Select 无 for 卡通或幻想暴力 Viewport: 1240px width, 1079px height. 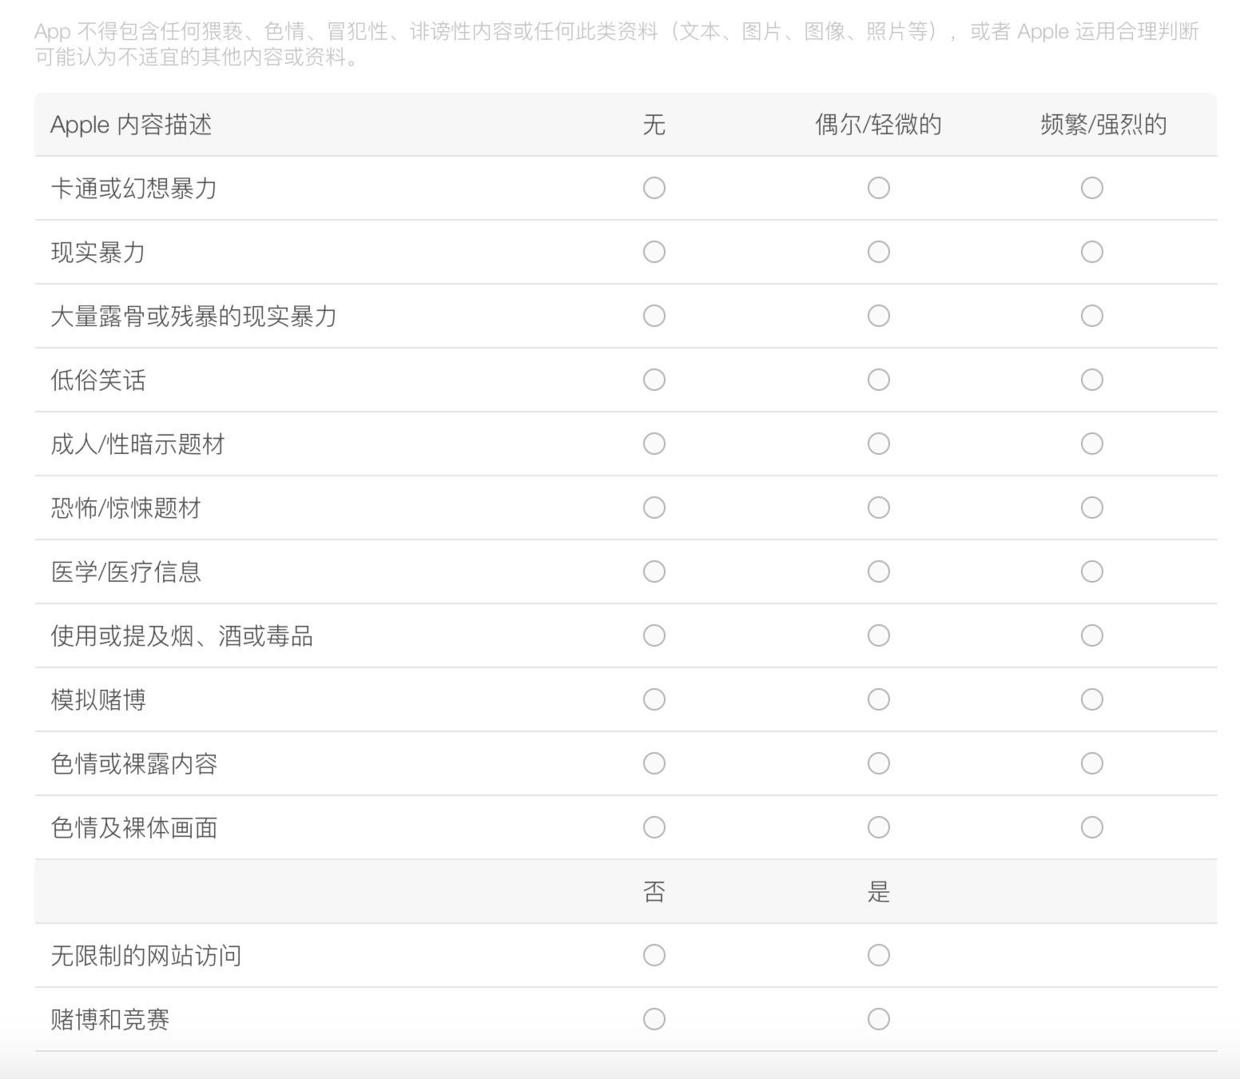(654, 188)
